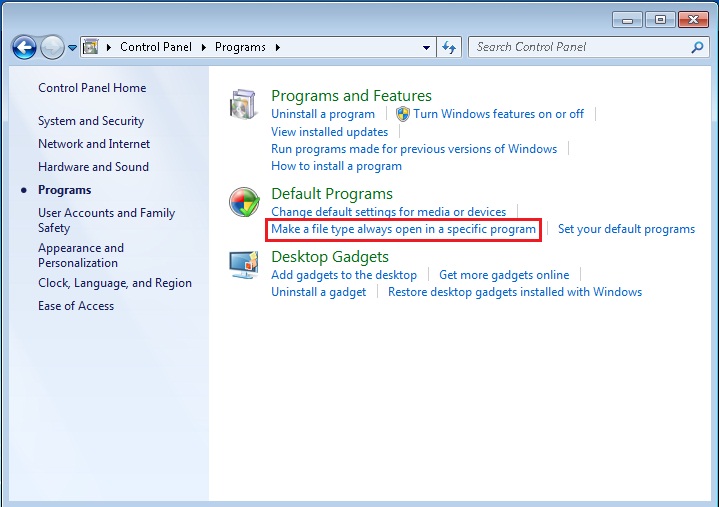Open Clock, Language, and Region category

[x=115, y=283]
